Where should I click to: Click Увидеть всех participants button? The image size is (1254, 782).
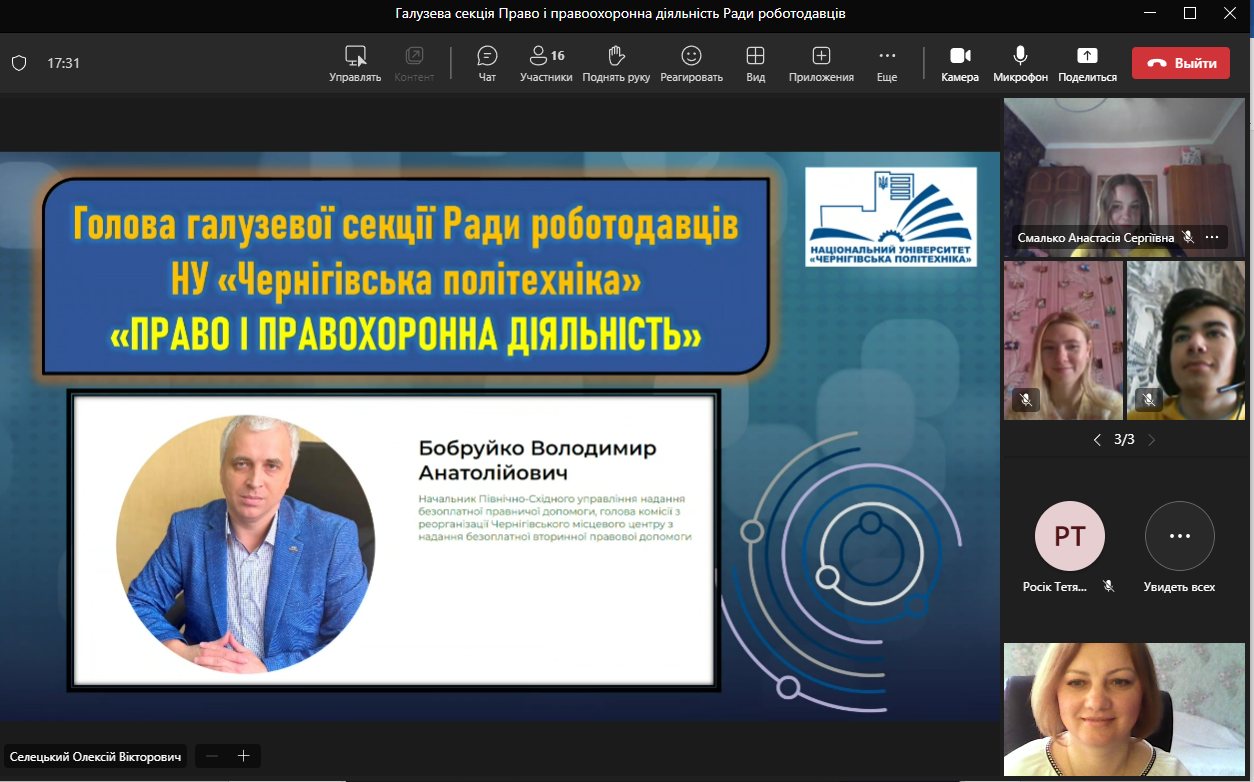click(x=1179, y=536)
